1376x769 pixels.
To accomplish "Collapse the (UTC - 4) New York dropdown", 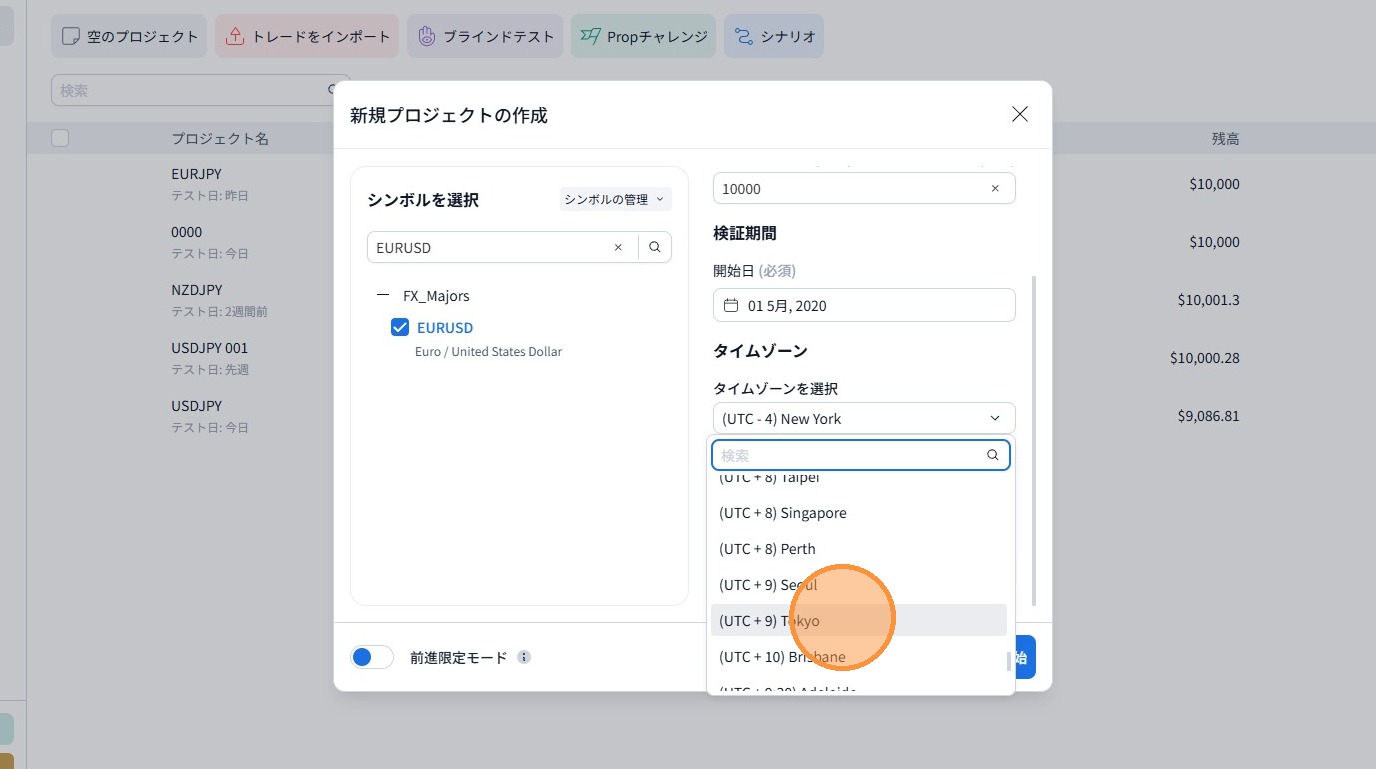I will (864, 418).
